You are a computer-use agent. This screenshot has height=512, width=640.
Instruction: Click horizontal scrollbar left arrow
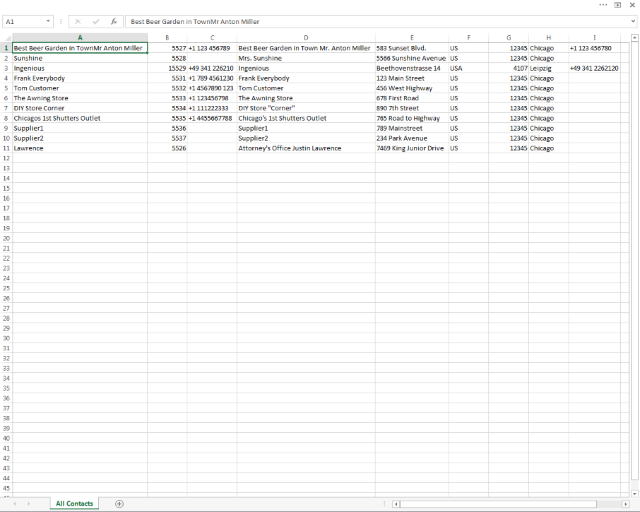click(396, 504)
